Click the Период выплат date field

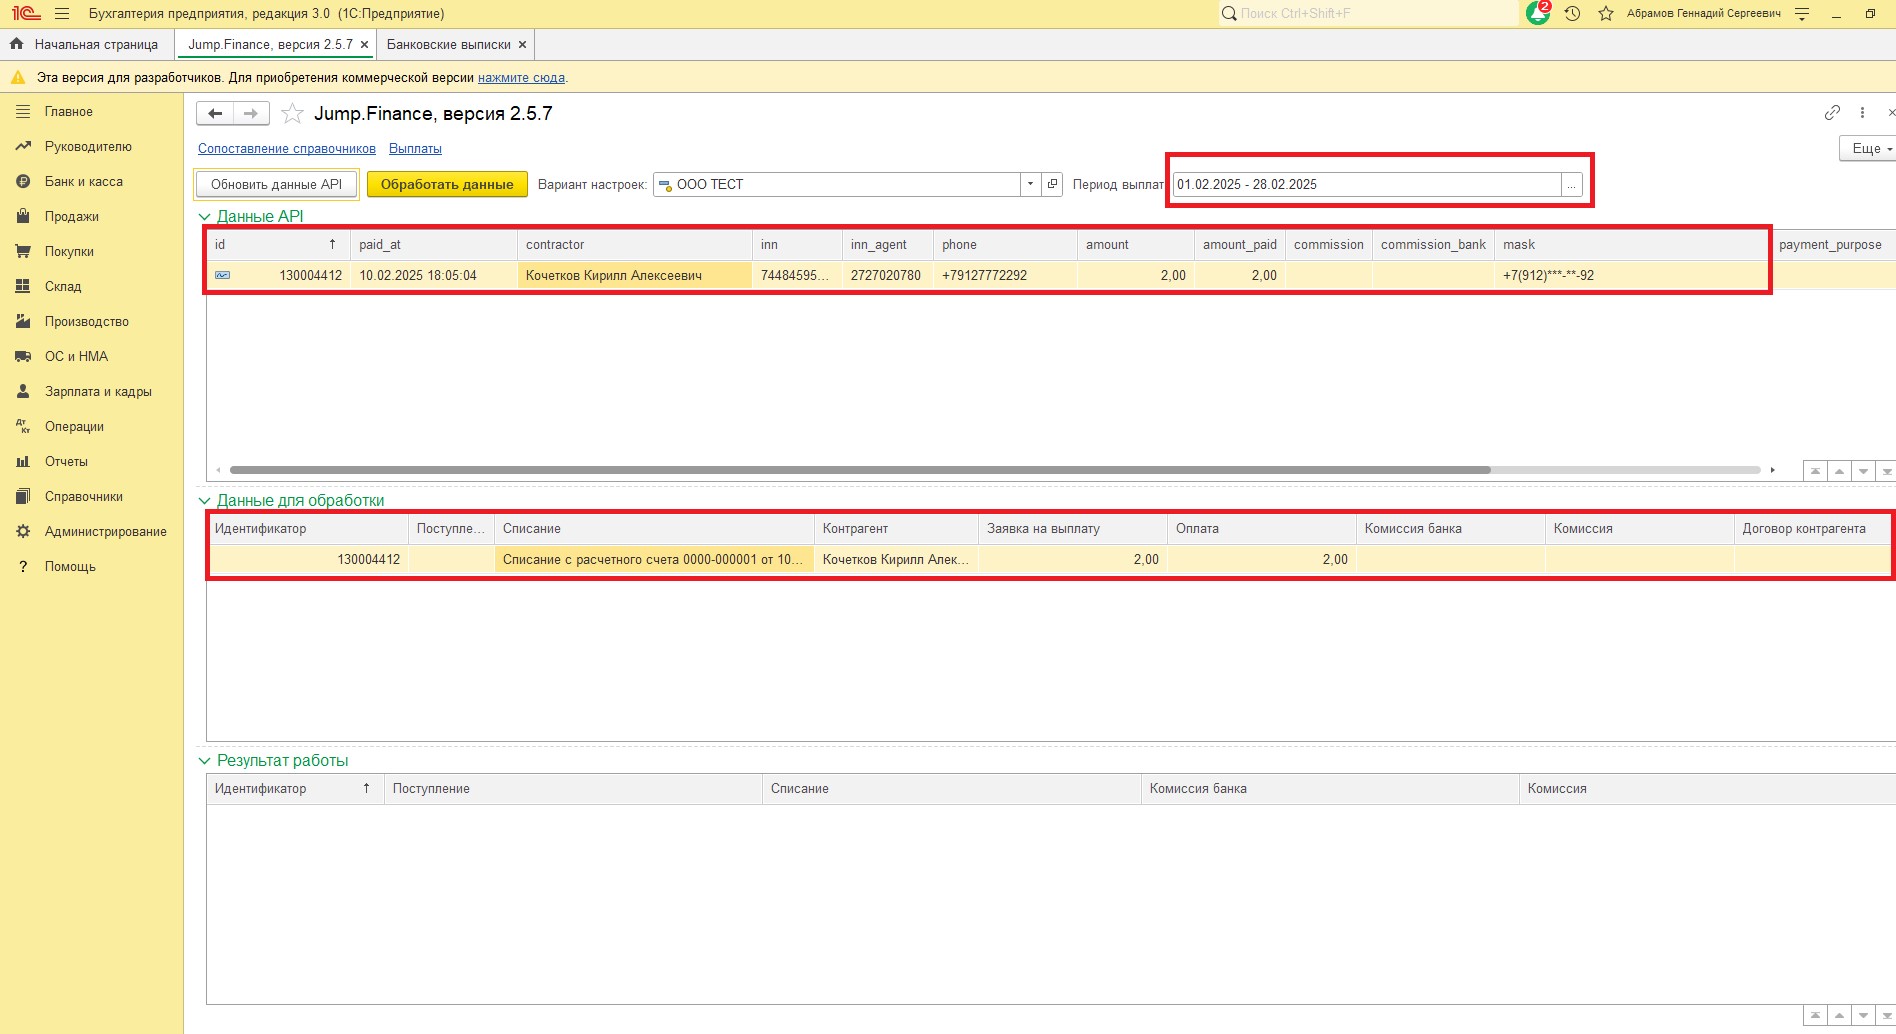[x=1365, y=184]
